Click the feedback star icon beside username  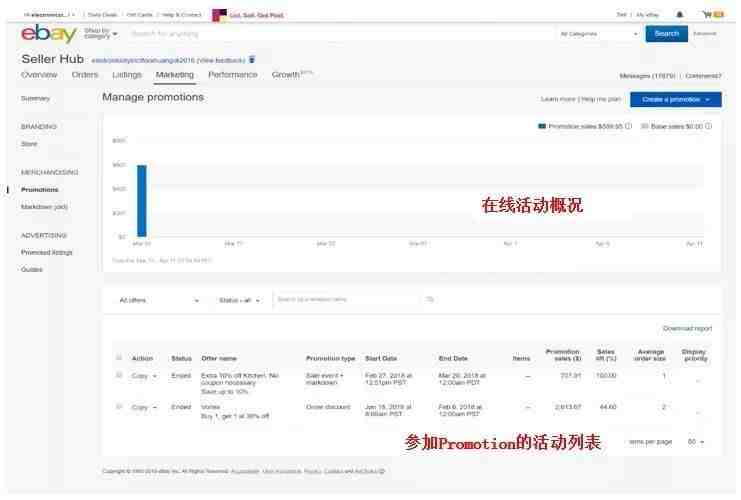pos(252,60)
